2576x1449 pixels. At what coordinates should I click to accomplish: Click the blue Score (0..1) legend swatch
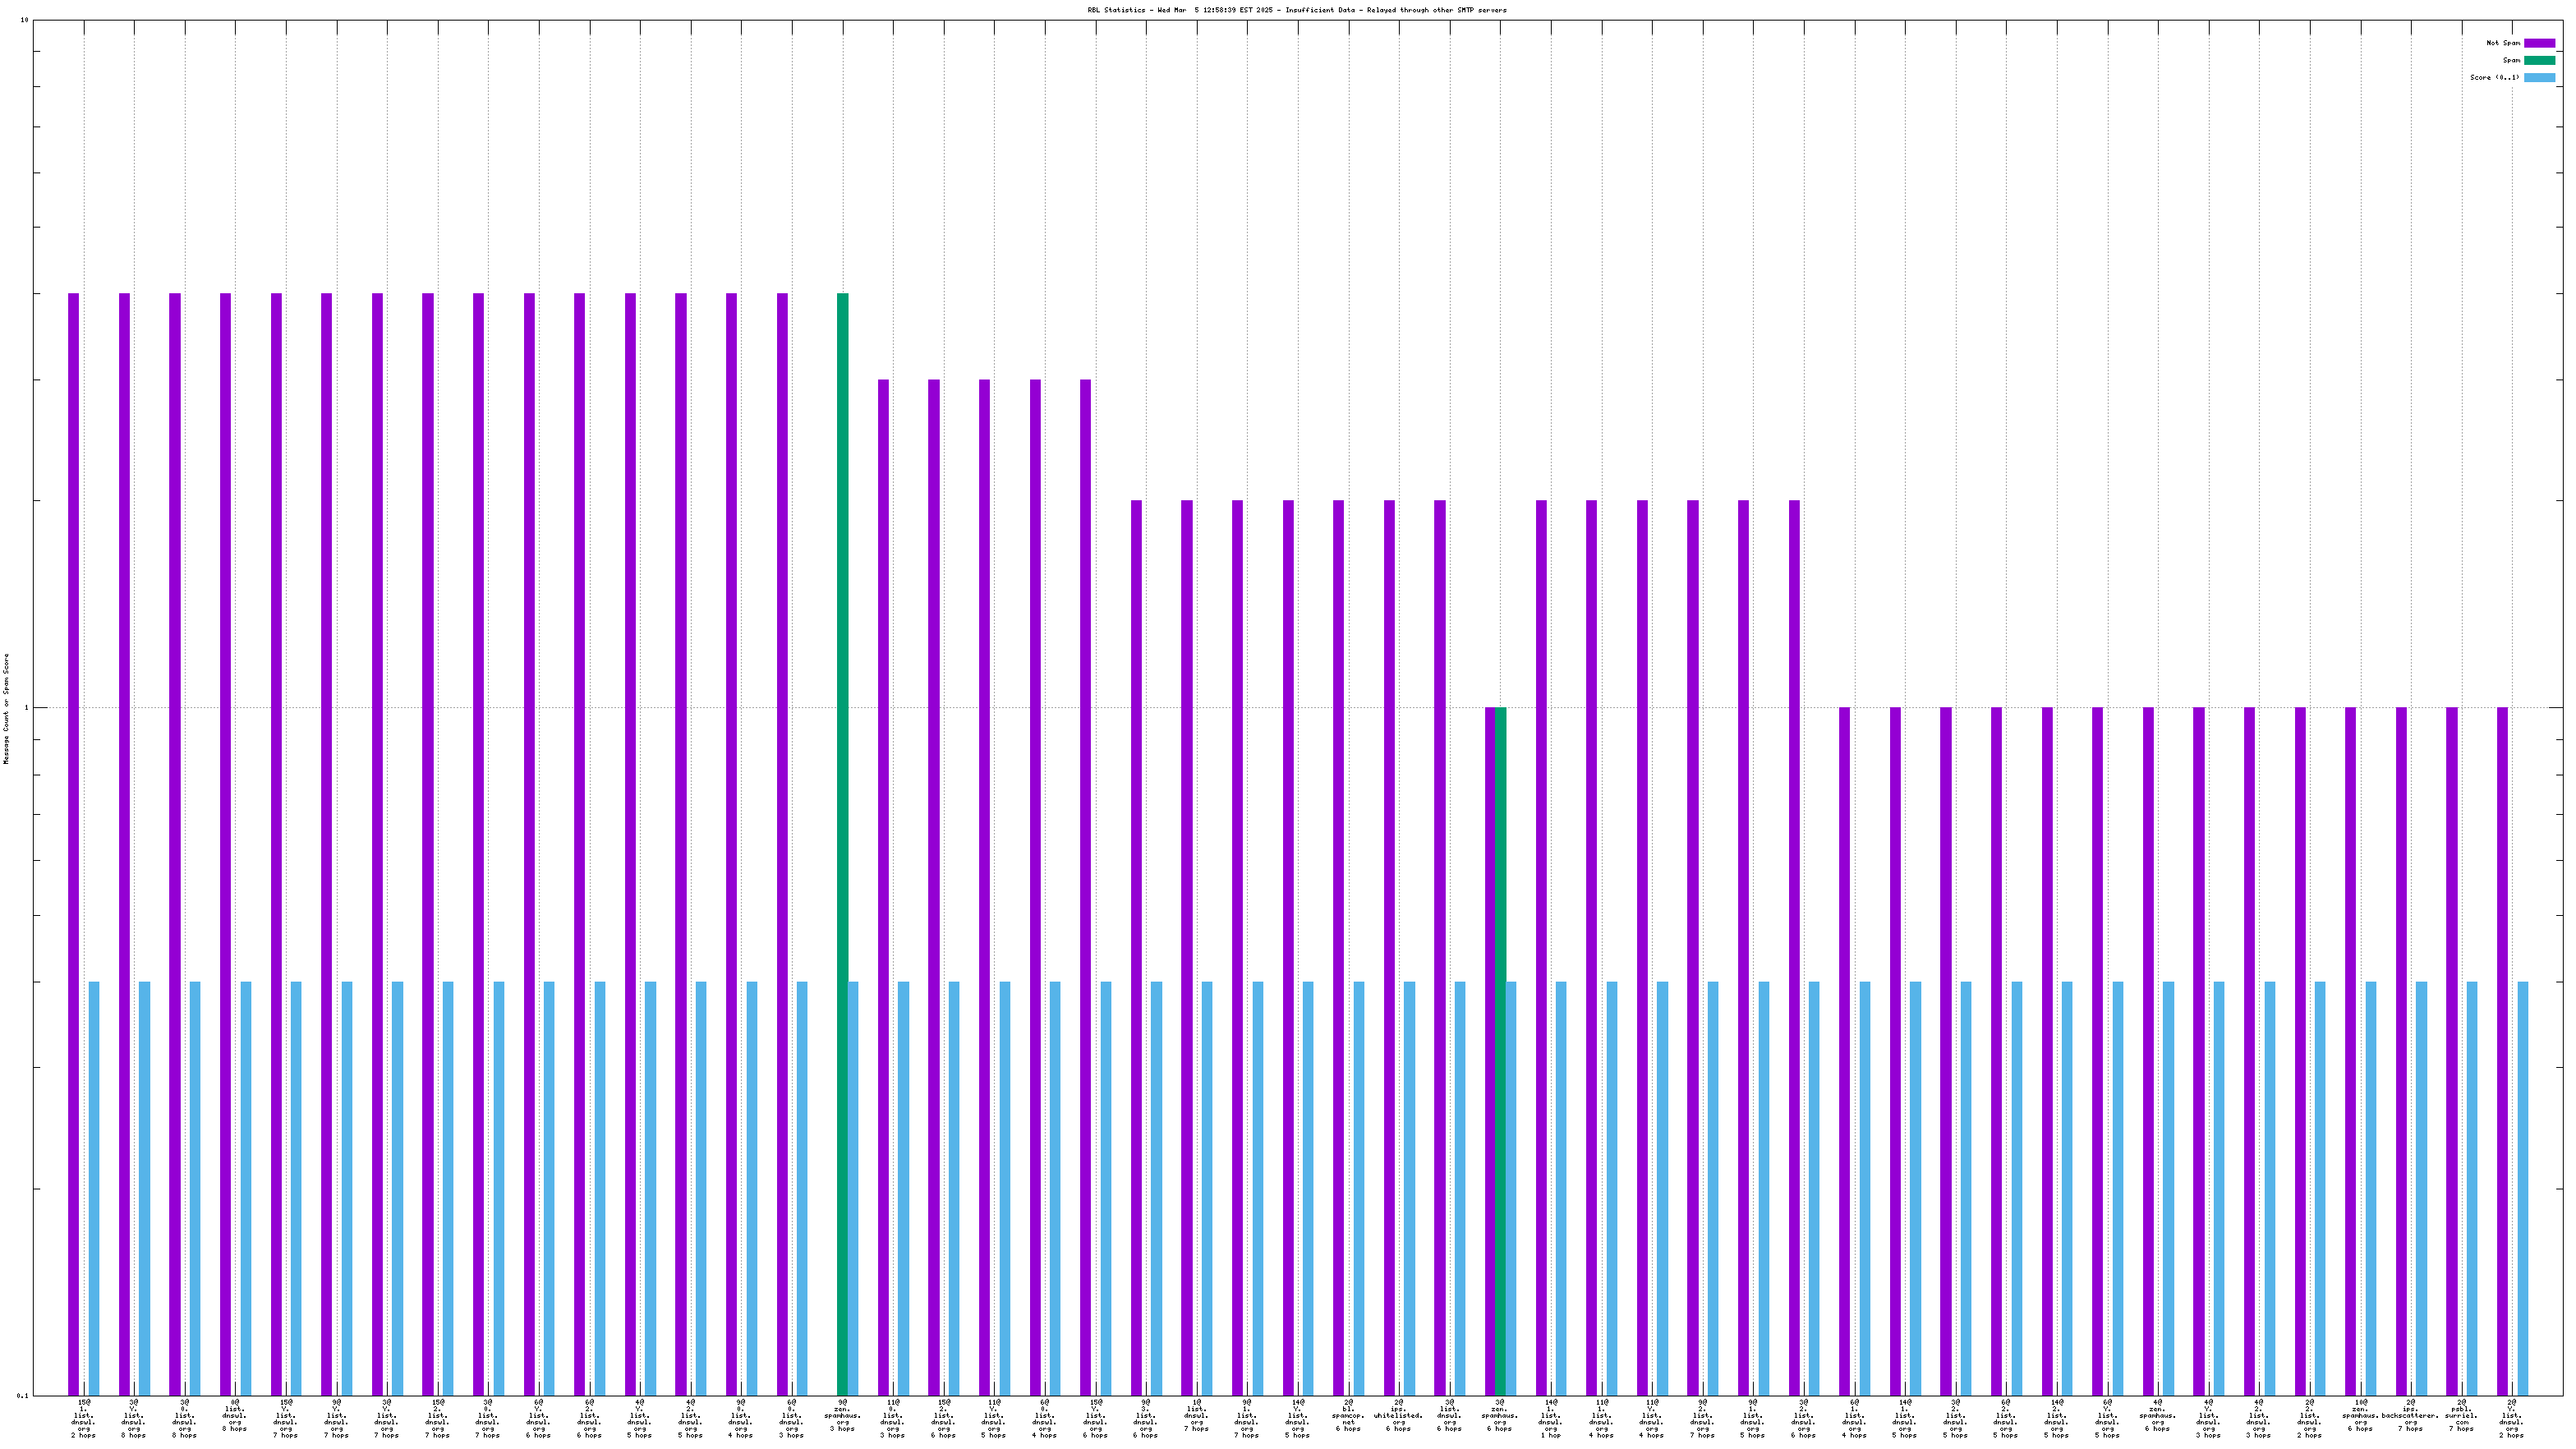click(x=2539, y=77)
